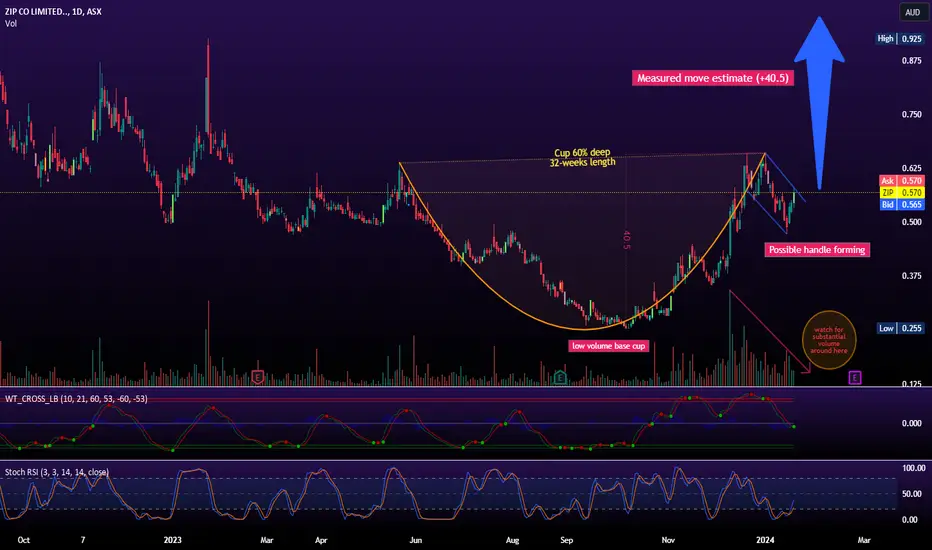Click the 0.375 price axis value
932x550 pixels.
(911, 275)
